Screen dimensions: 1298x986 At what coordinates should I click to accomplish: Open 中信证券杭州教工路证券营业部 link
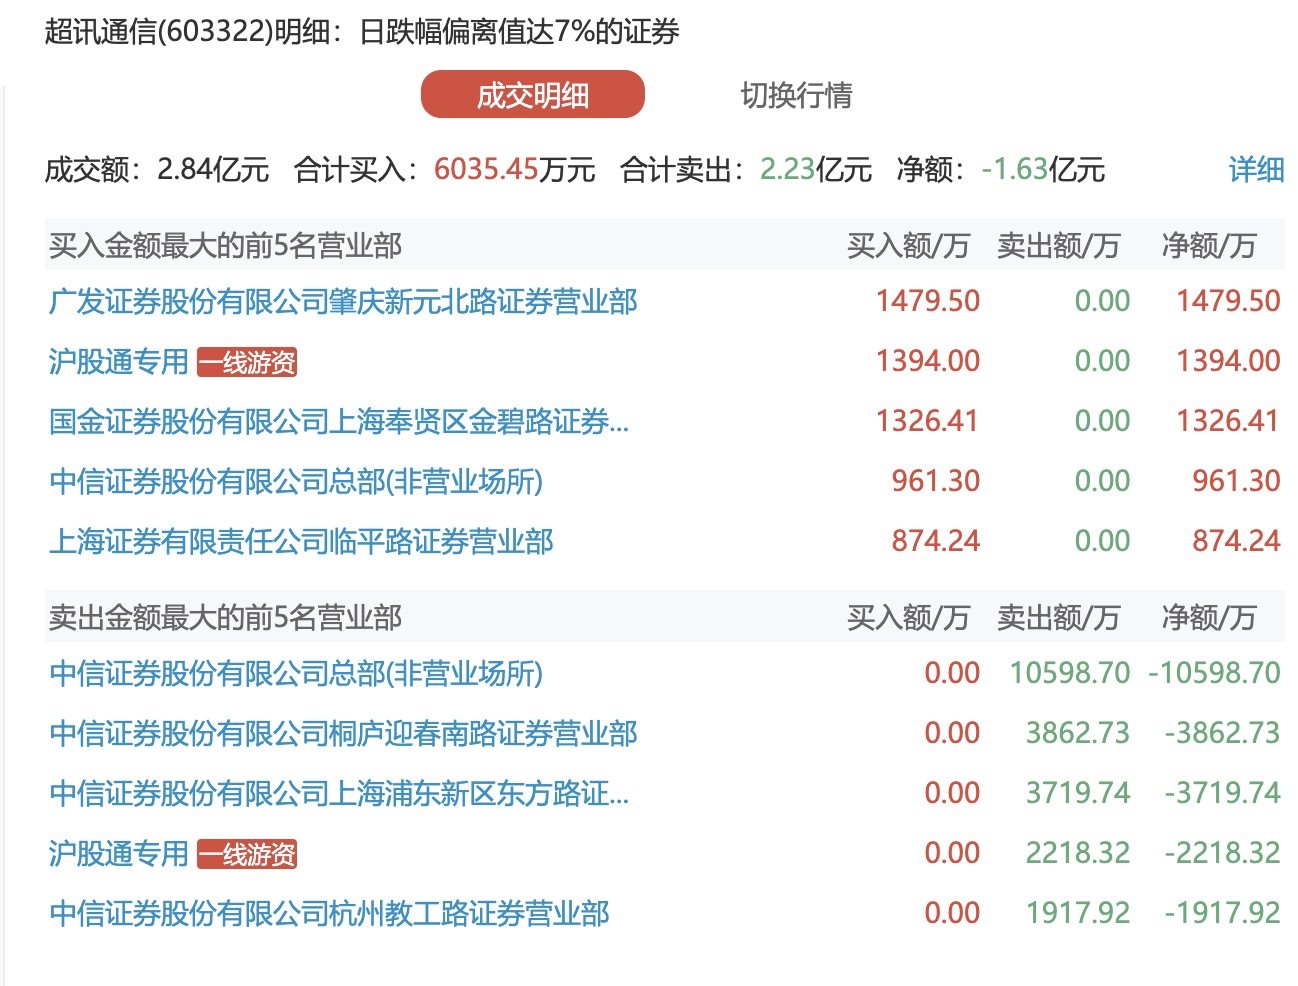(x=329, y=913)
